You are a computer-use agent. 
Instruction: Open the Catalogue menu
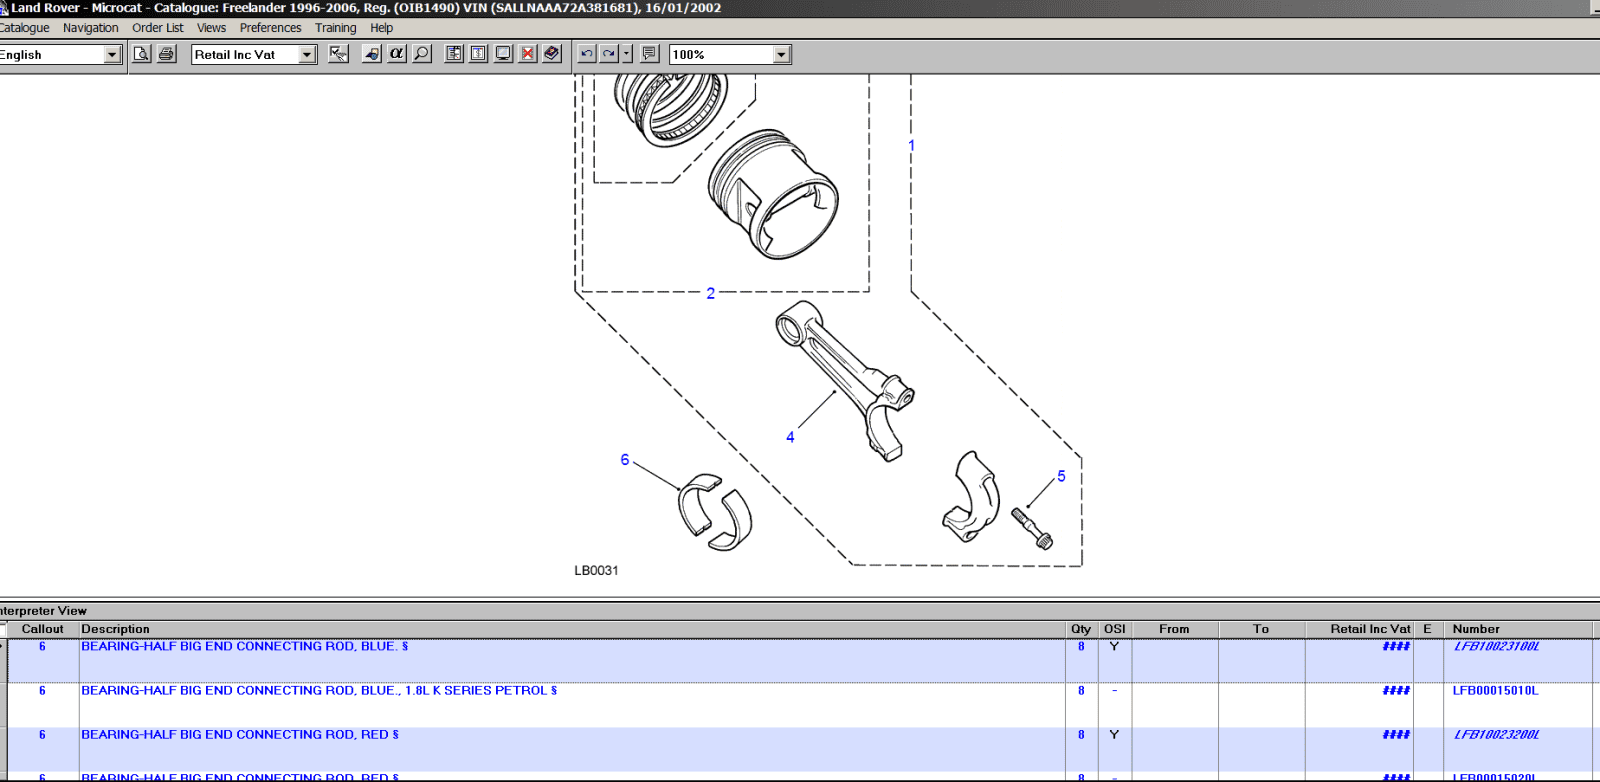tap(24, 28)
